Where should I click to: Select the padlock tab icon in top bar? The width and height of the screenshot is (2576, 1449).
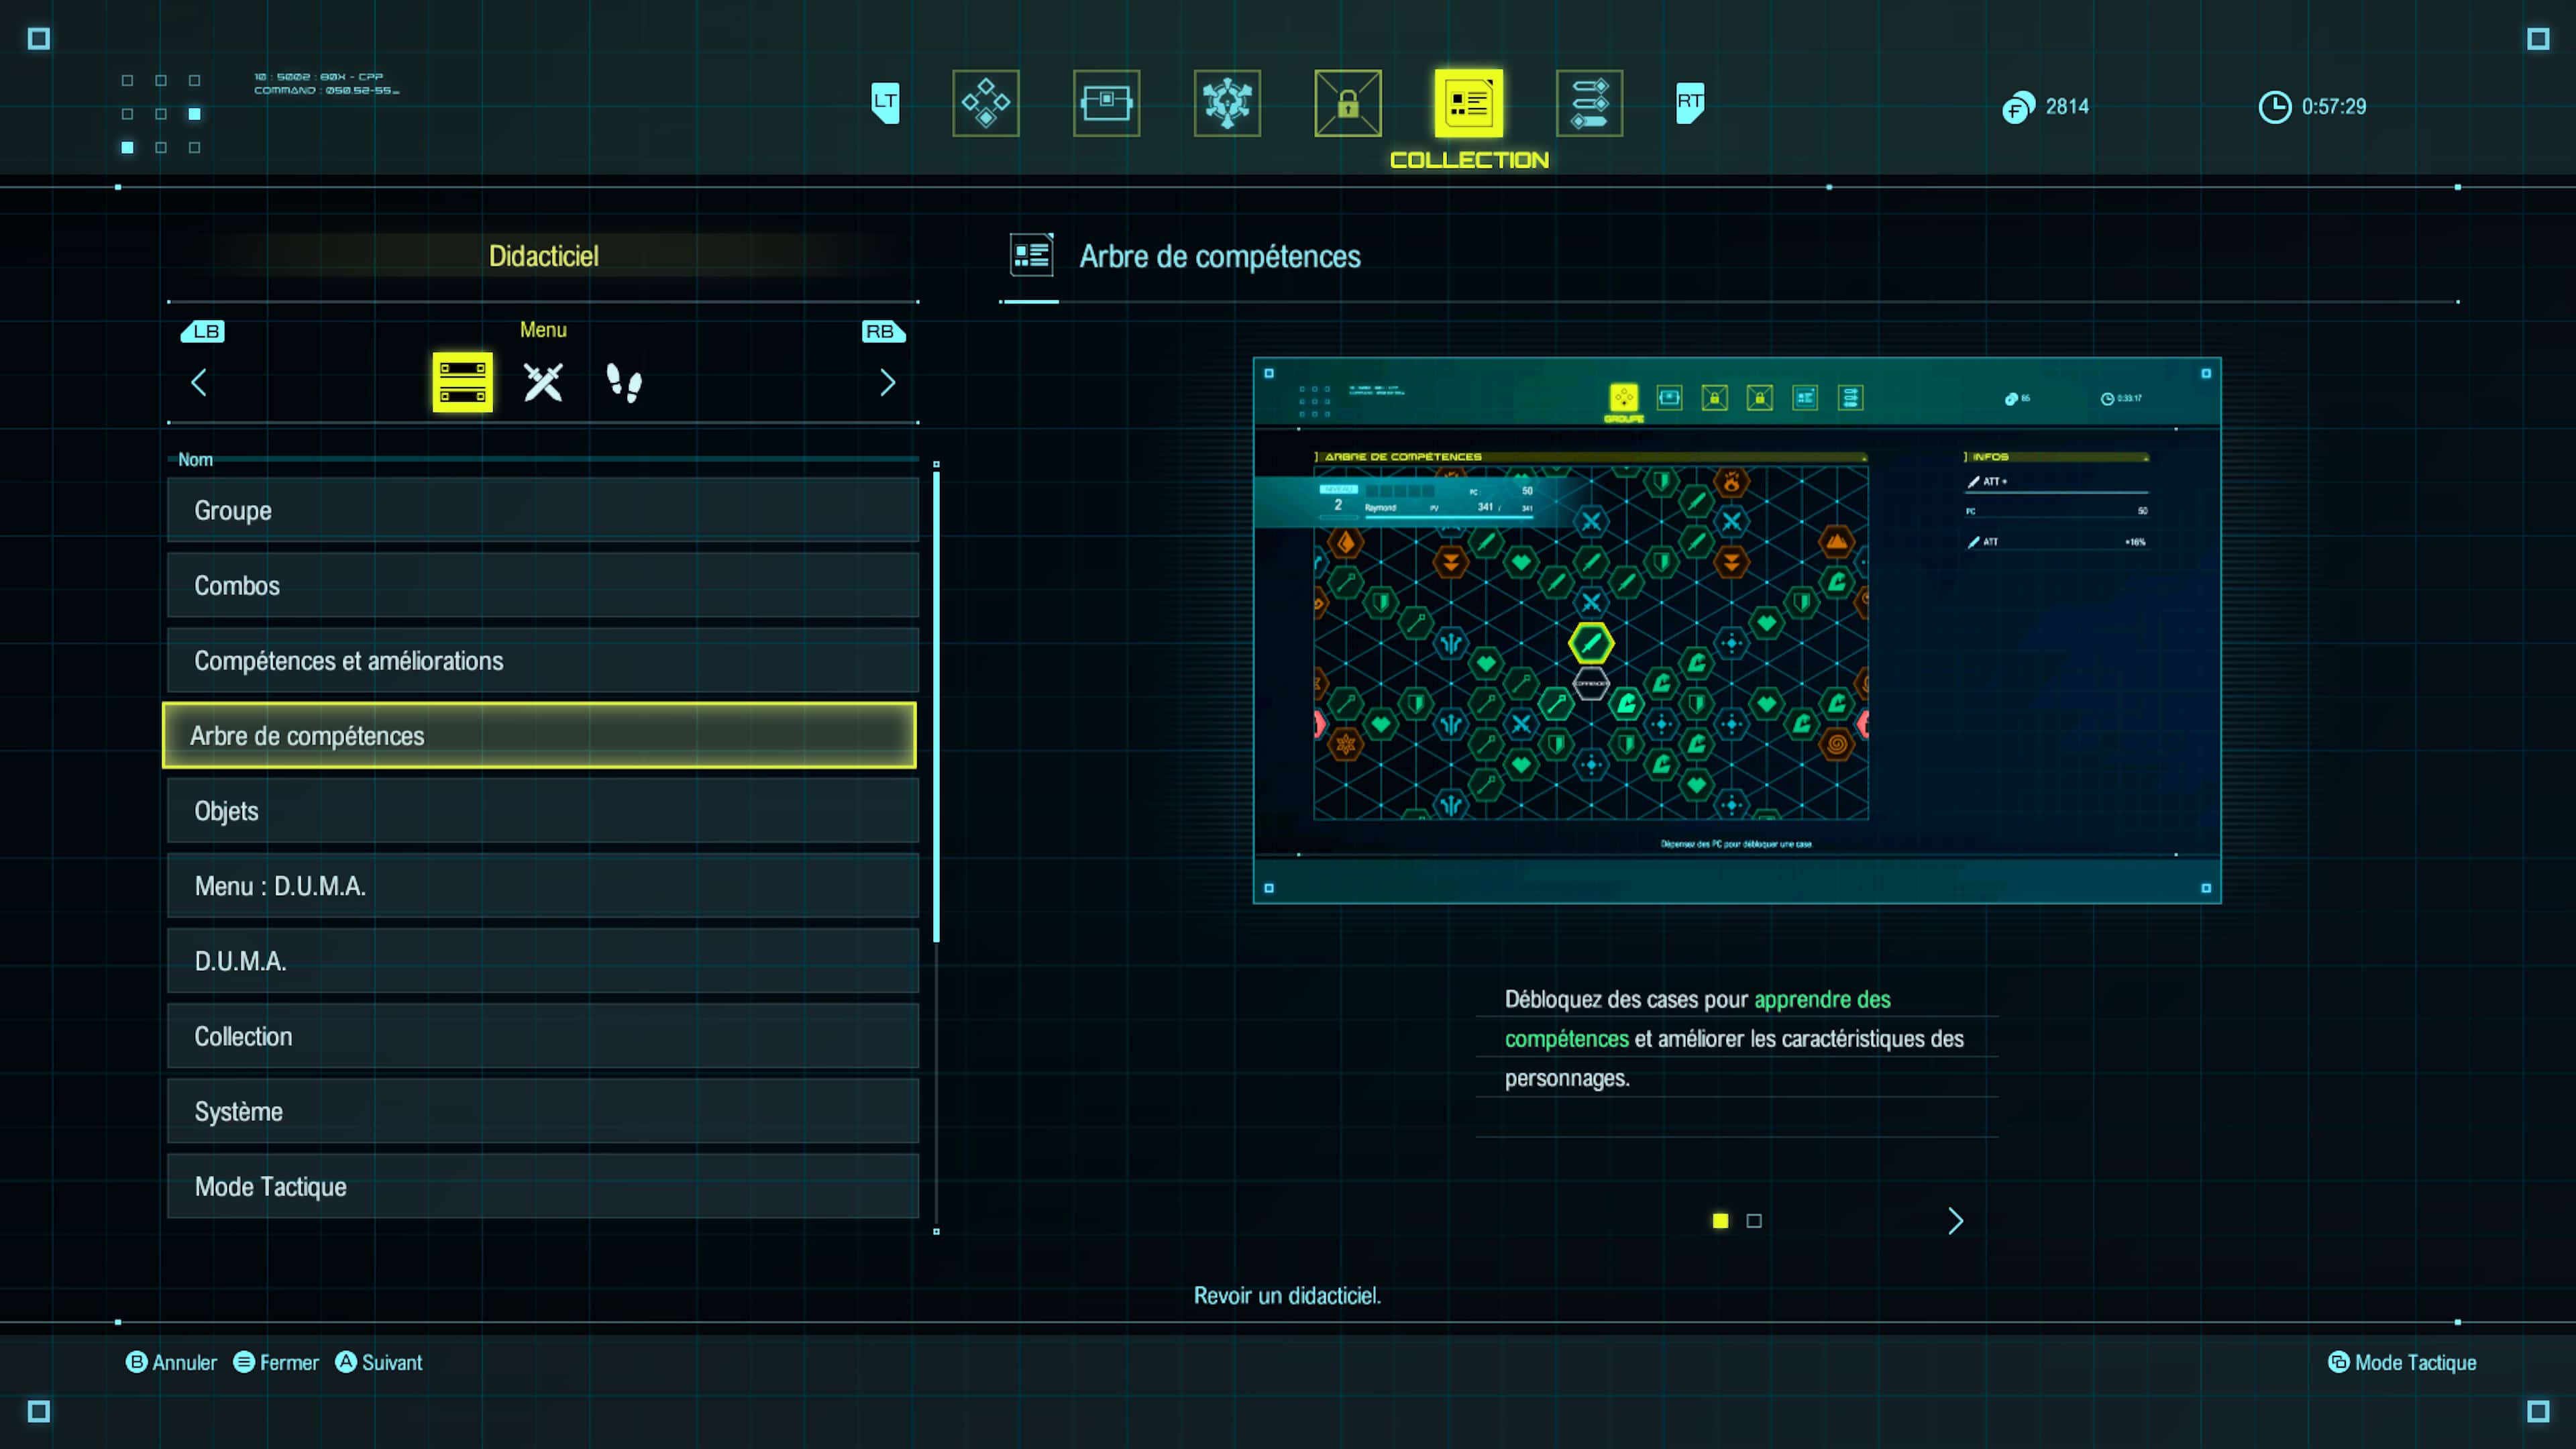point(1348,103)
